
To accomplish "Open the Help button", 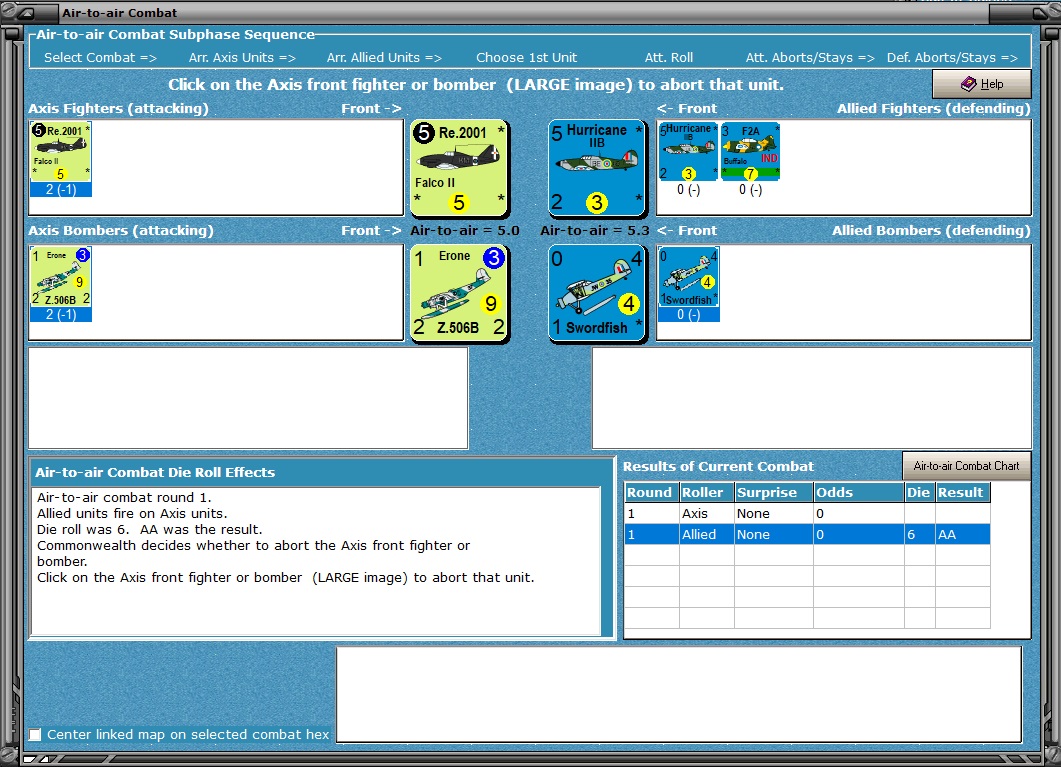I will point(982,84).
